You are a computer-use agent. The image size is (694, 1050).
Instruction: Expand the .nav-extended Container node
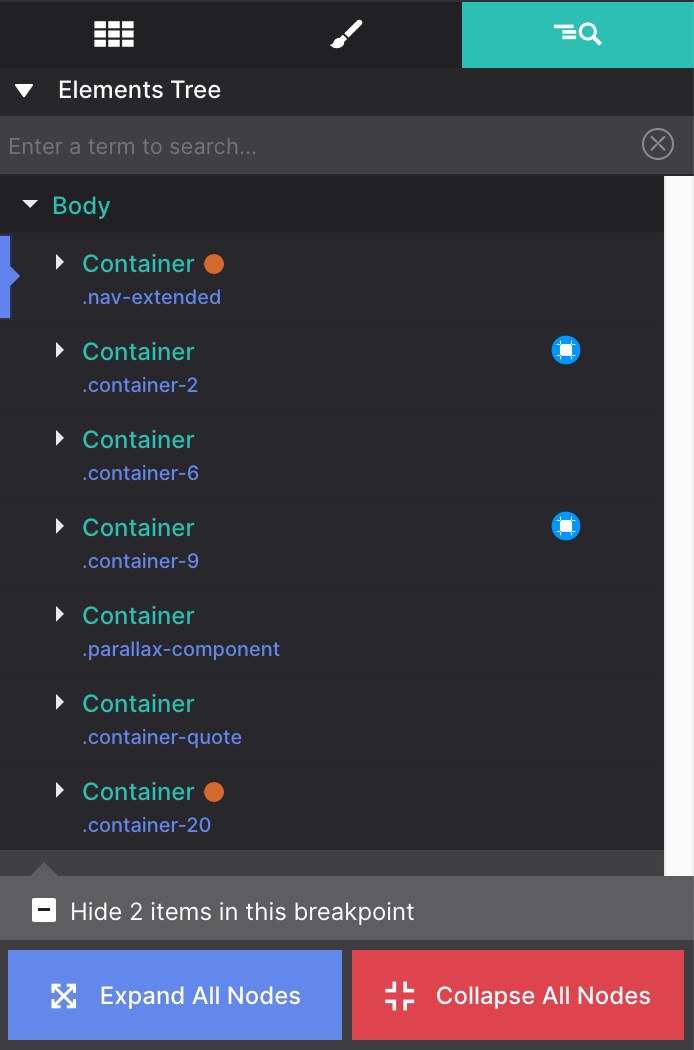(60, 263)
